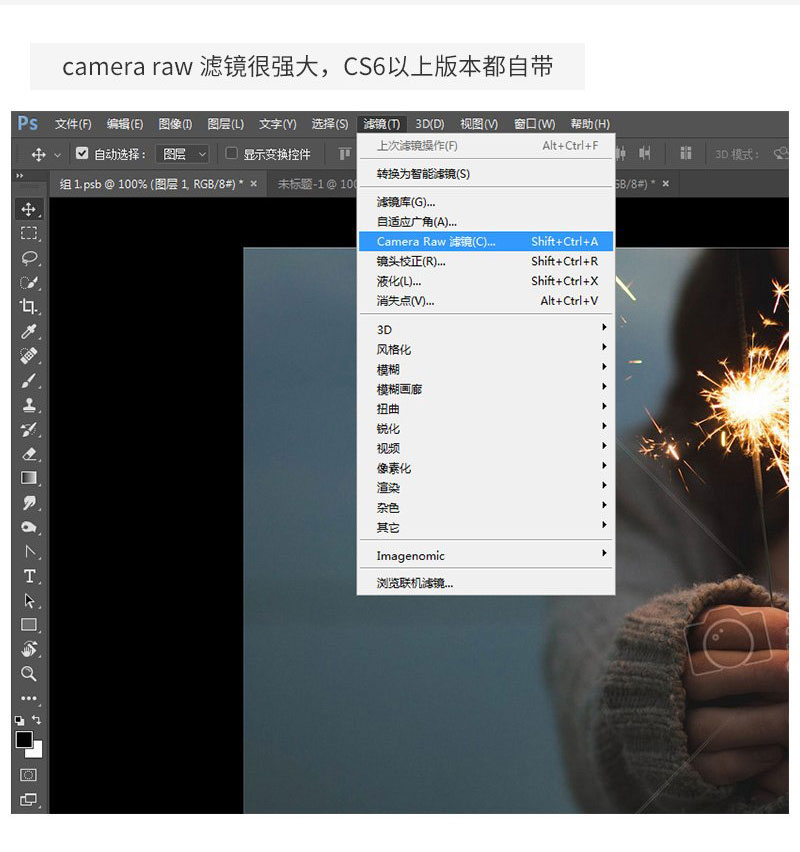Open tool preset picker arrow beside Move icon

click(x=58, y=155)
